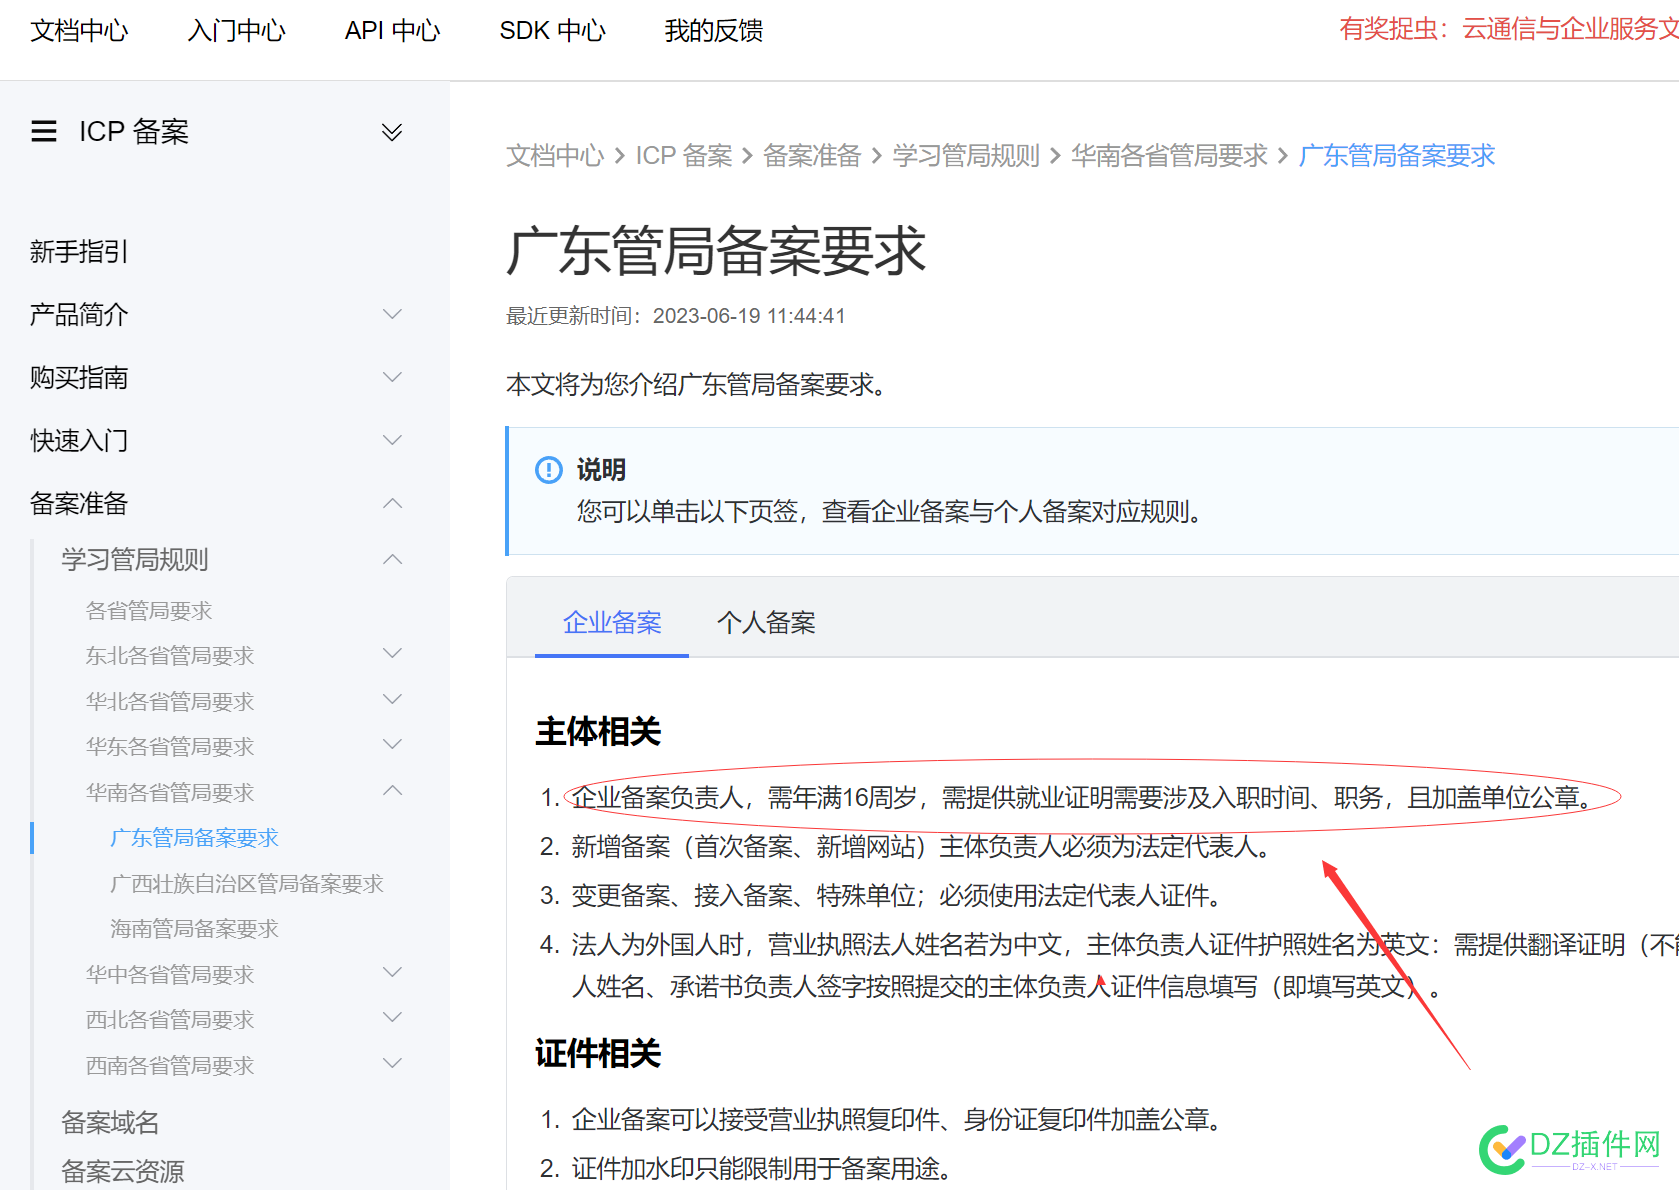Go to API 中心

click(x=392, y=31)
